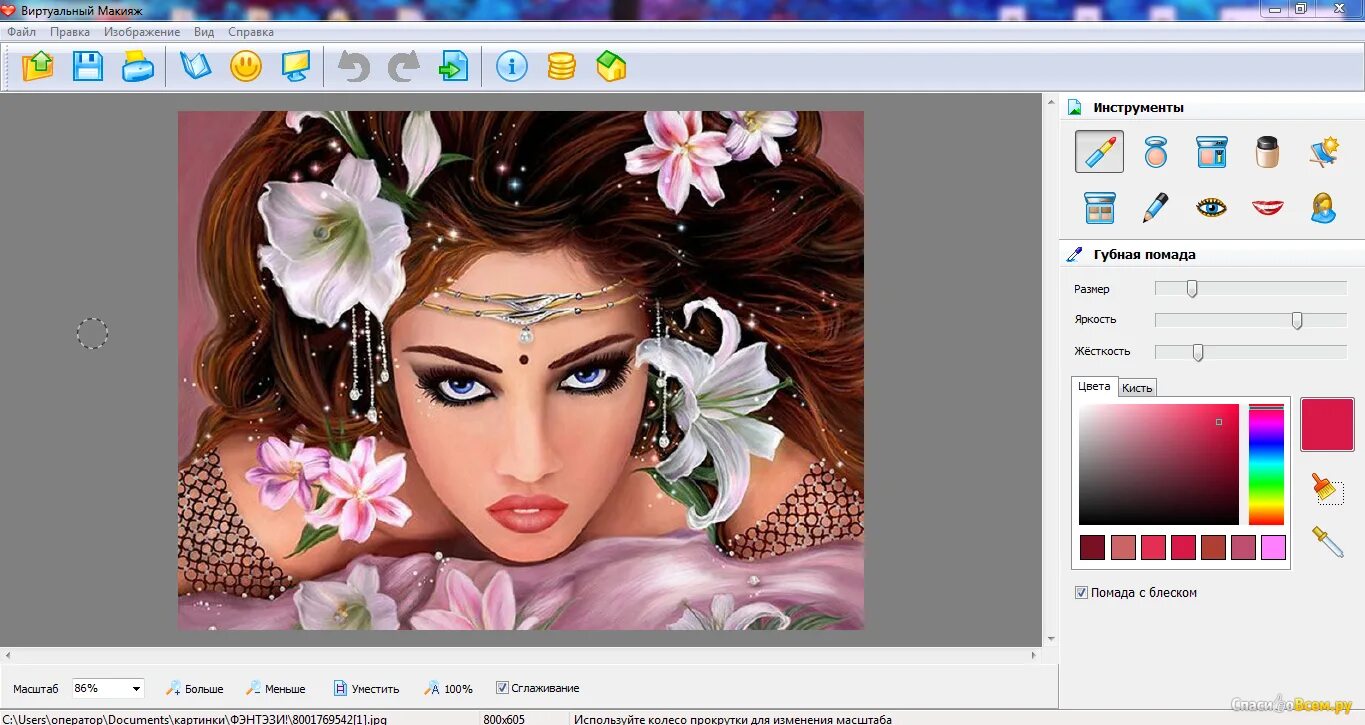Save the image with the blue floppy disk icon

pos(88,66)
